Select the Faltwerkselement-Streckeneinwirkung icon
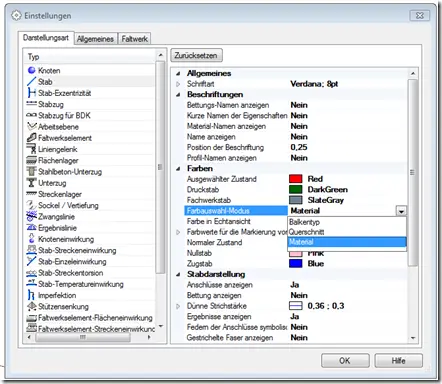 tap(31, 328)
